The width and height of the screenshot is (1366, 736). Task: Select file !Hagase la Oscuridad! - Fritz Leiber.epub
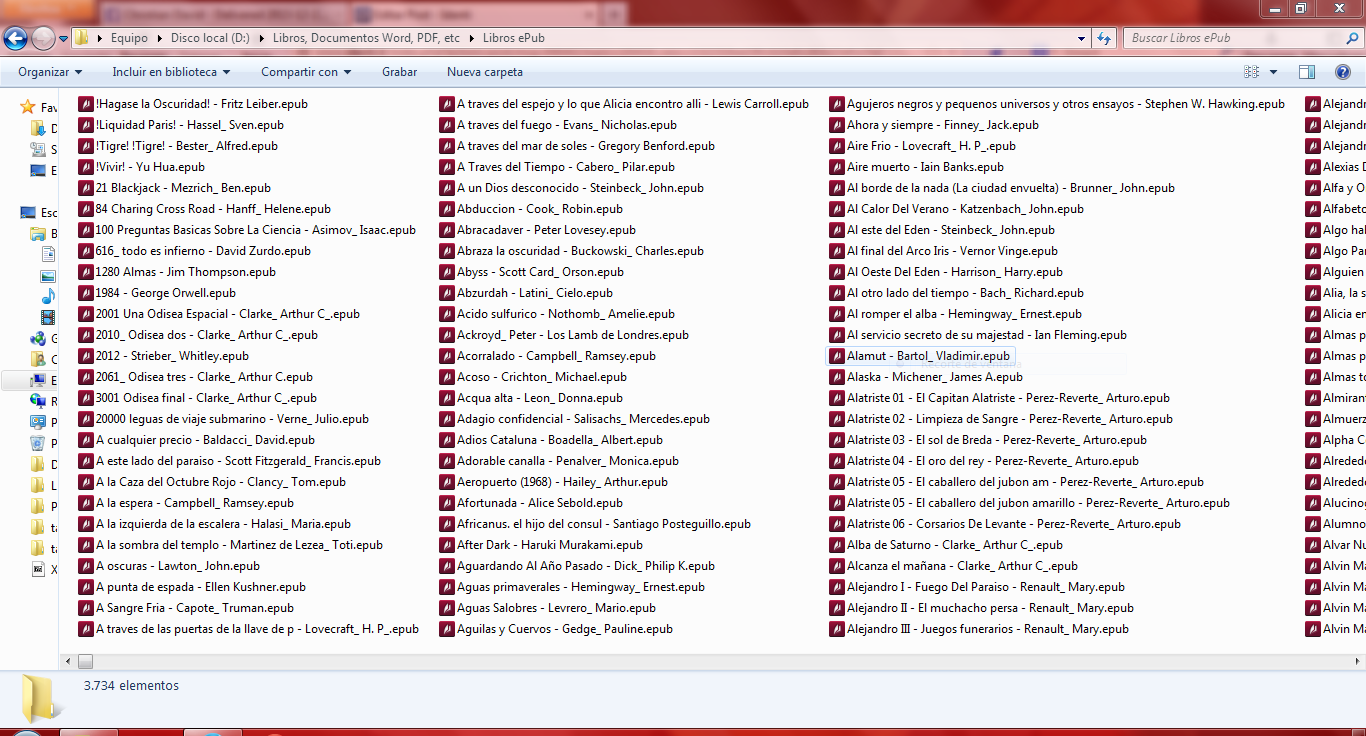194,104
